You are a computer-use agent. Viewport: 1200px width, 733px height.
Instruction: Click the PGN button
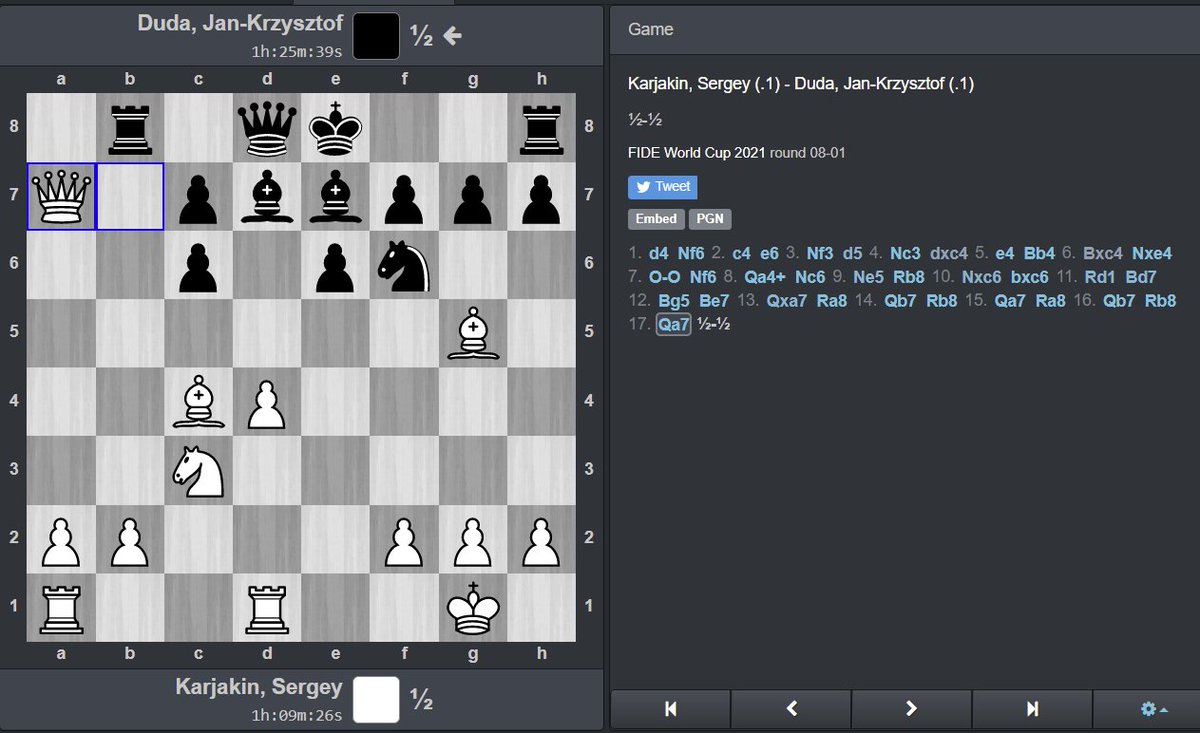(x=711, y=219)
